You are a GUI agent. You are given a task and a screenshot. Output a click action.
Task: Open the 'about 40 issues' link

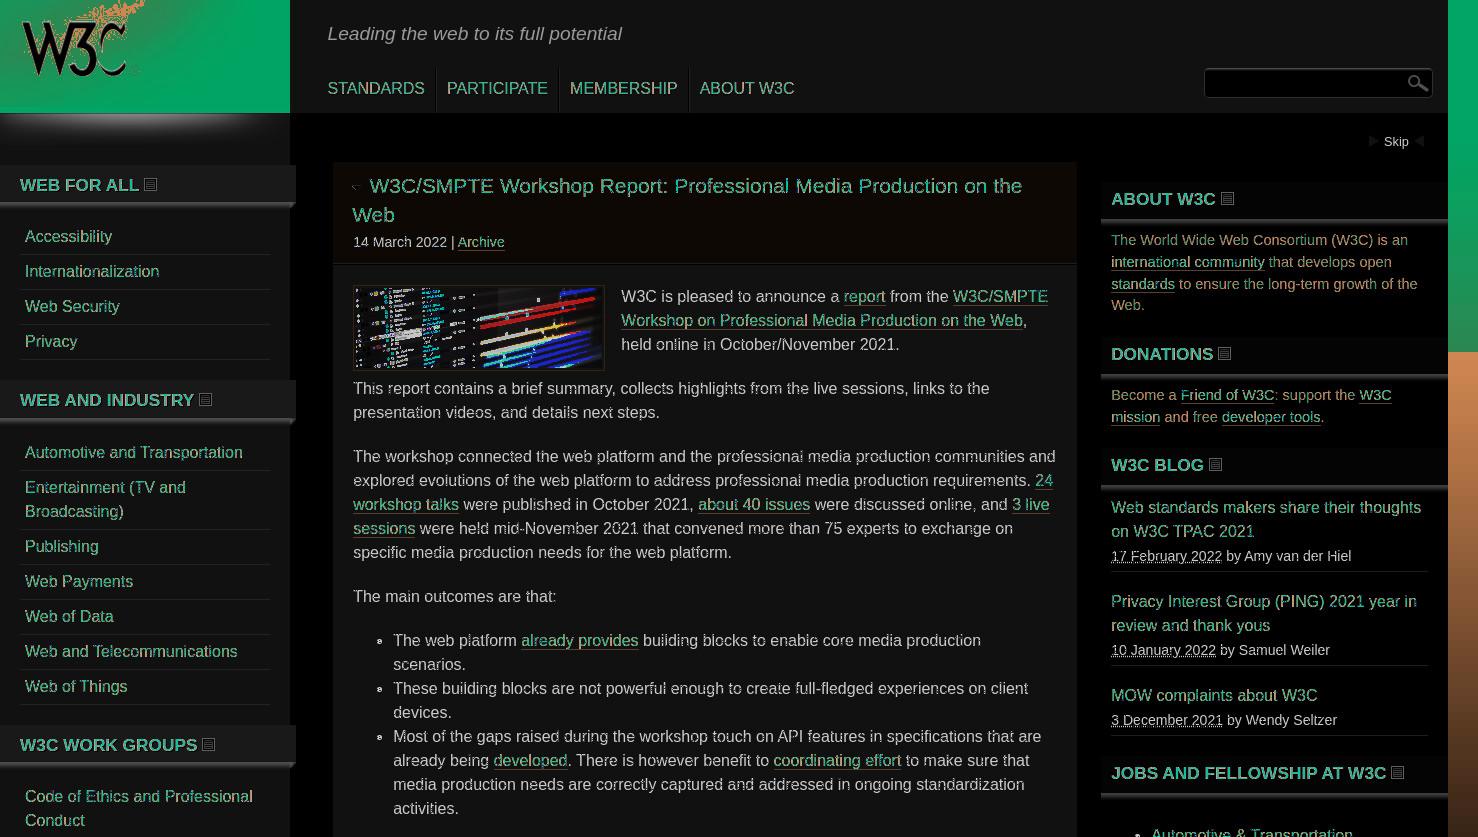tap(754, 505)
